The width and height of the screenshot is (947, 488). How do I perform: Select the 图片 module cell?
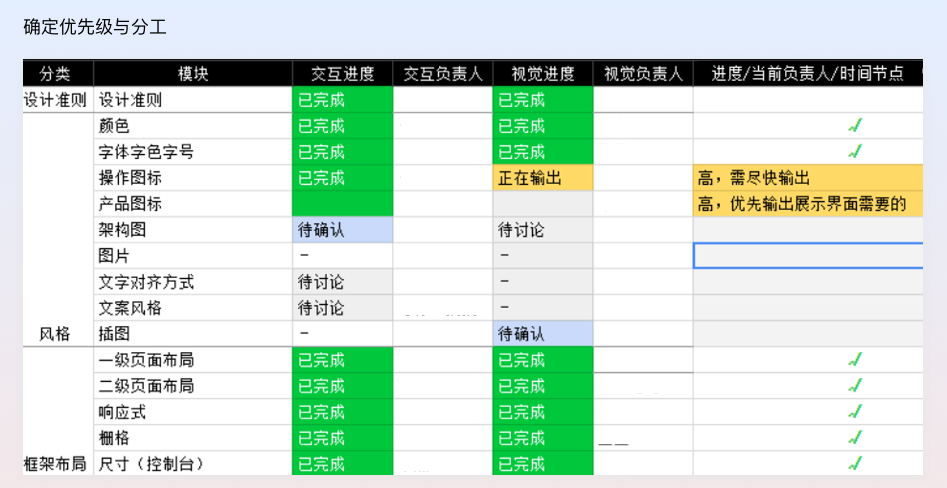pyautogui.click(x=193, y=255)
